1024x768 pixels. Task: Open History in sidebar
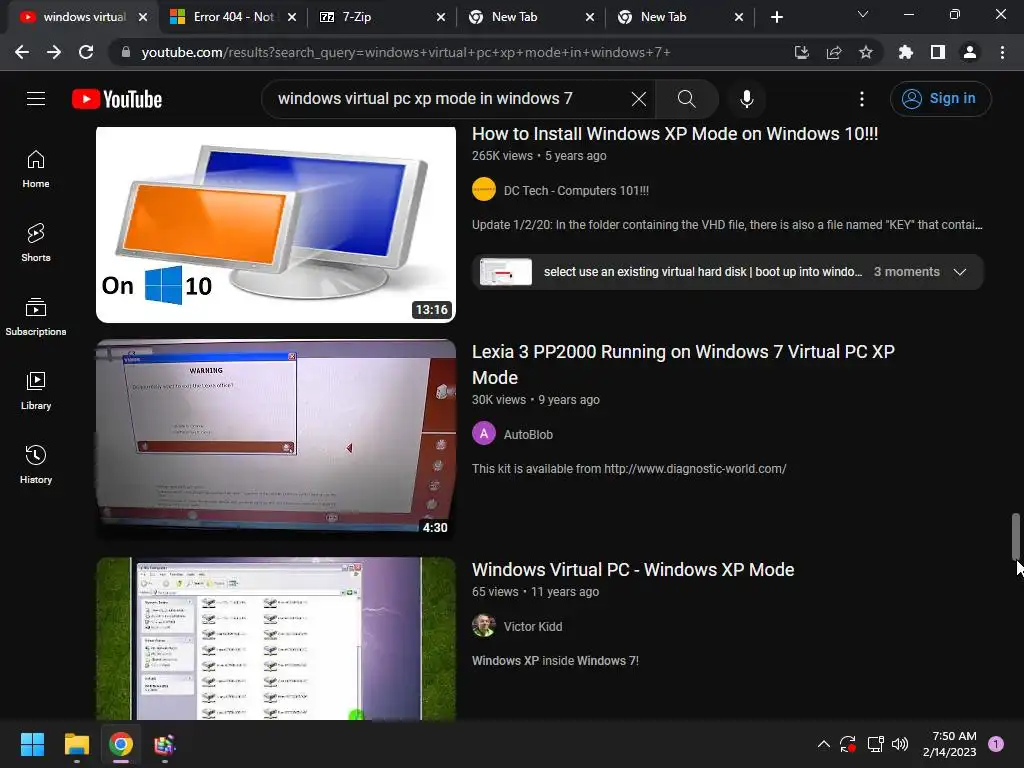click(36, 464)
